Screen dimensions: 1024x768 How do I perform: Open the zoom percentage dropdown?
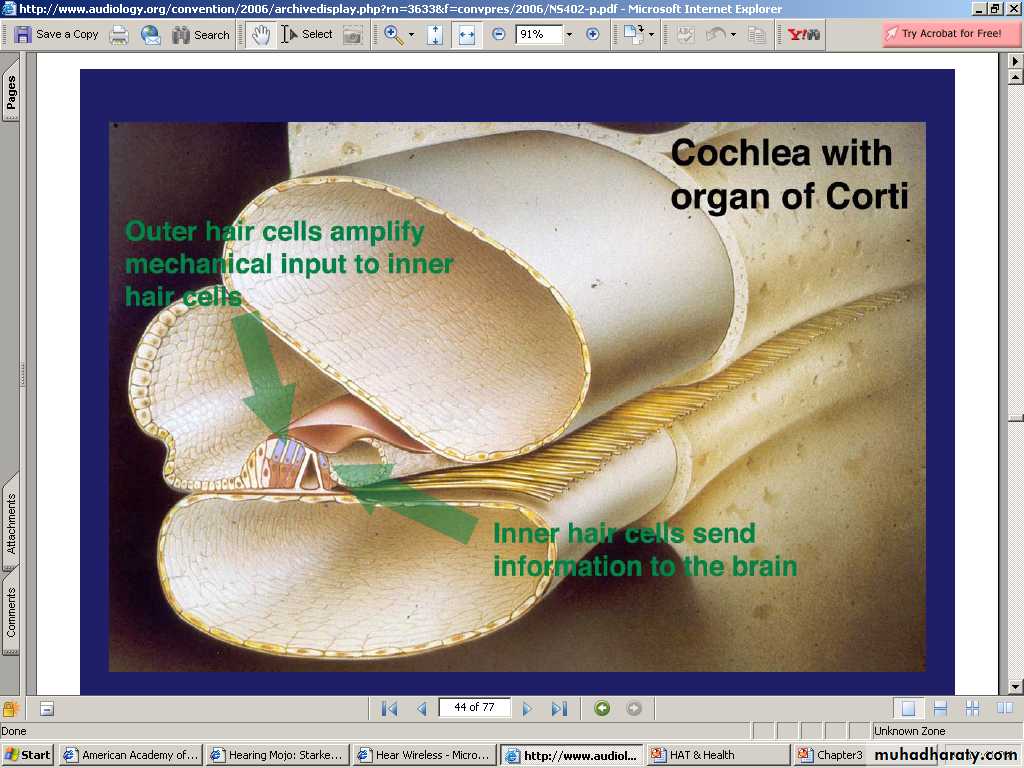[x=569, y=35]
